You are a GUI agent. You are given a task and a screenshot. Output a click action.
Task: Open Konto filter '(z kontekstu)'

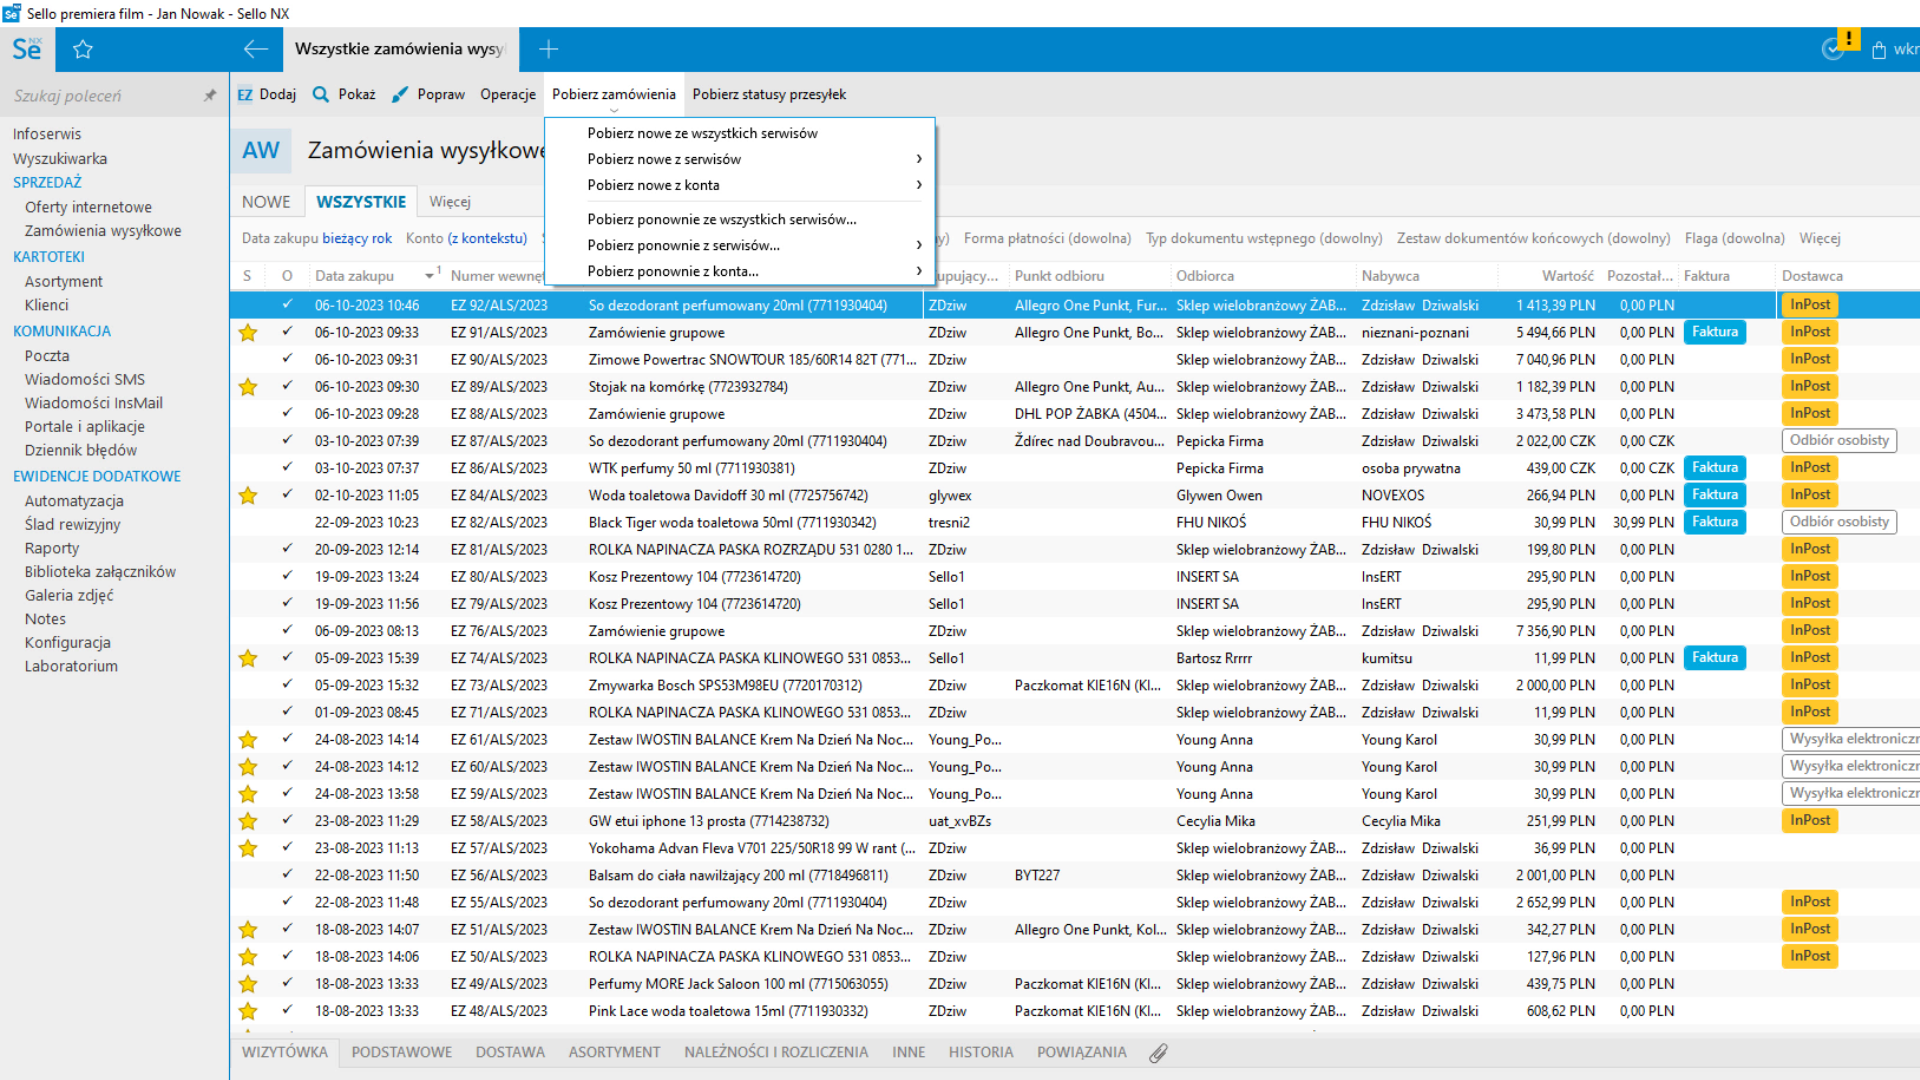[x=487, y=238]
